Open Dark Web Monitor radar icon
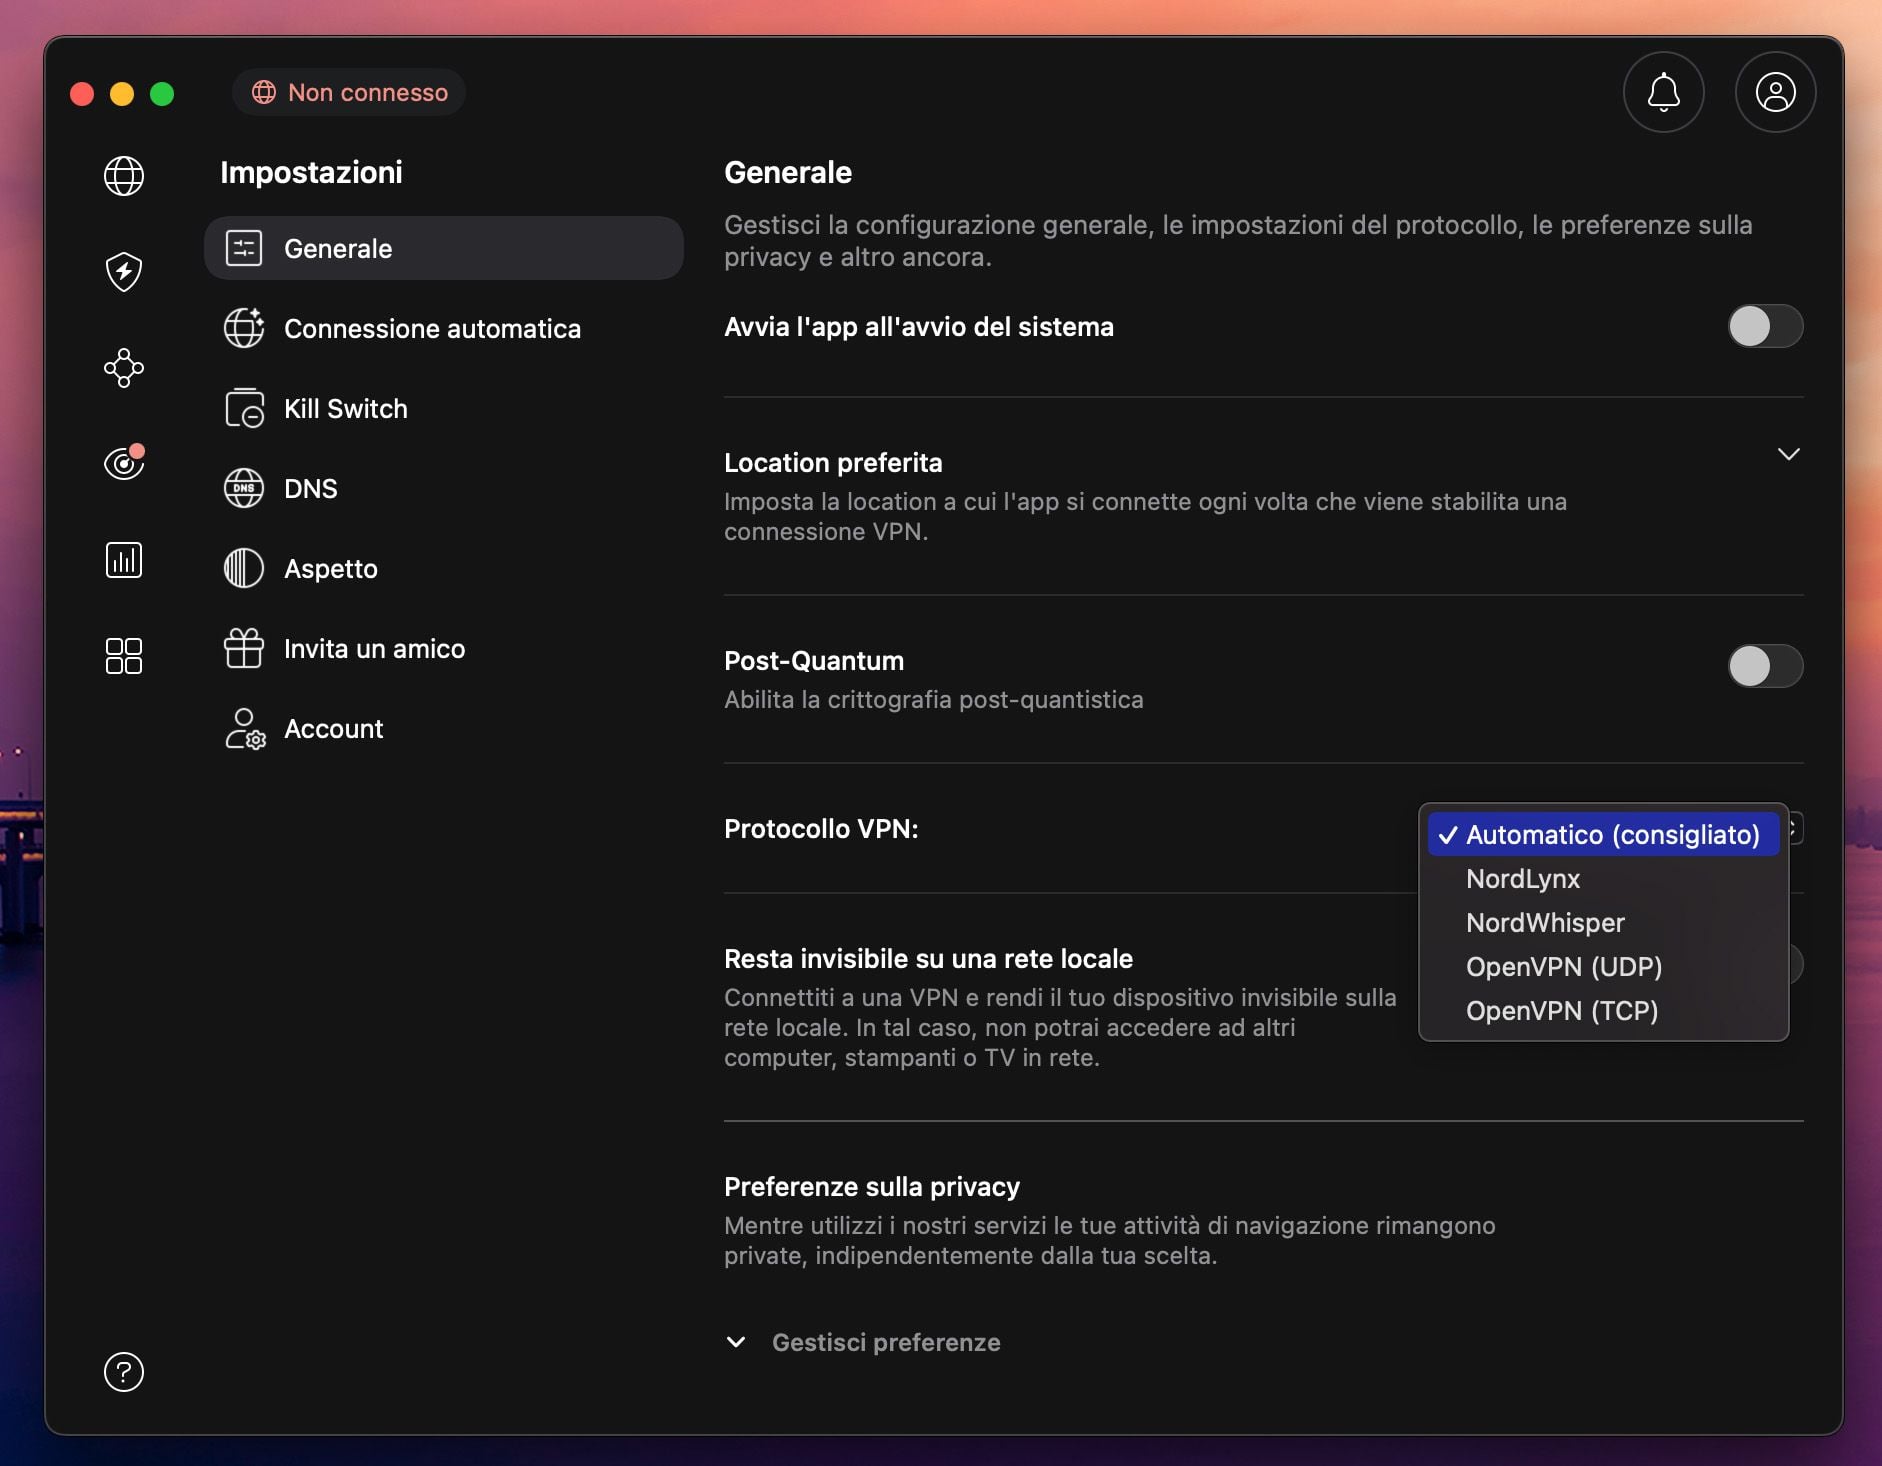Image resolution: width=1882 pixels, height=1466 pixels. 124,462
